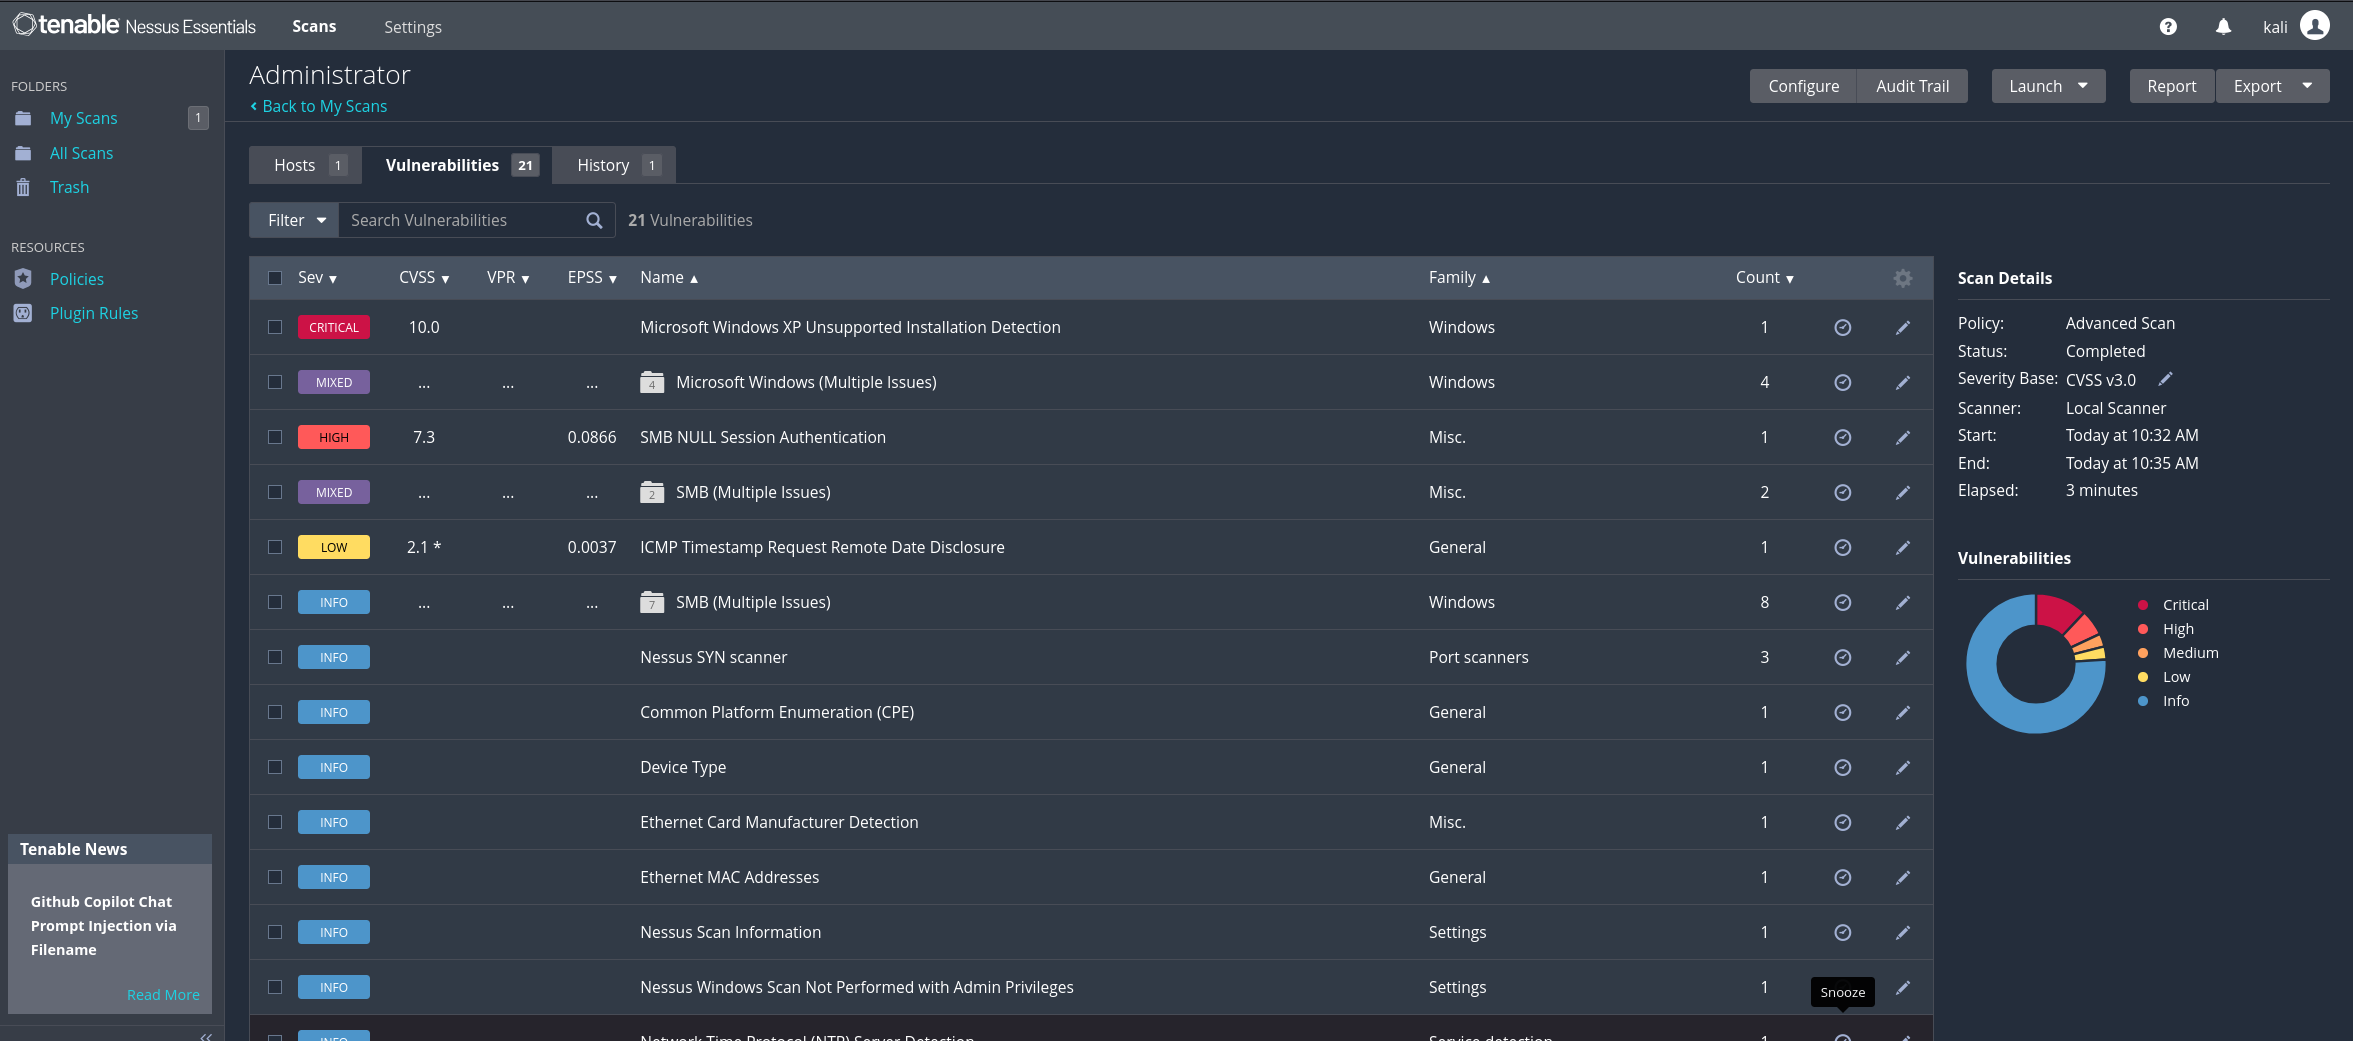Edit the Common Platform Enumeration row

click(1903, 713)
